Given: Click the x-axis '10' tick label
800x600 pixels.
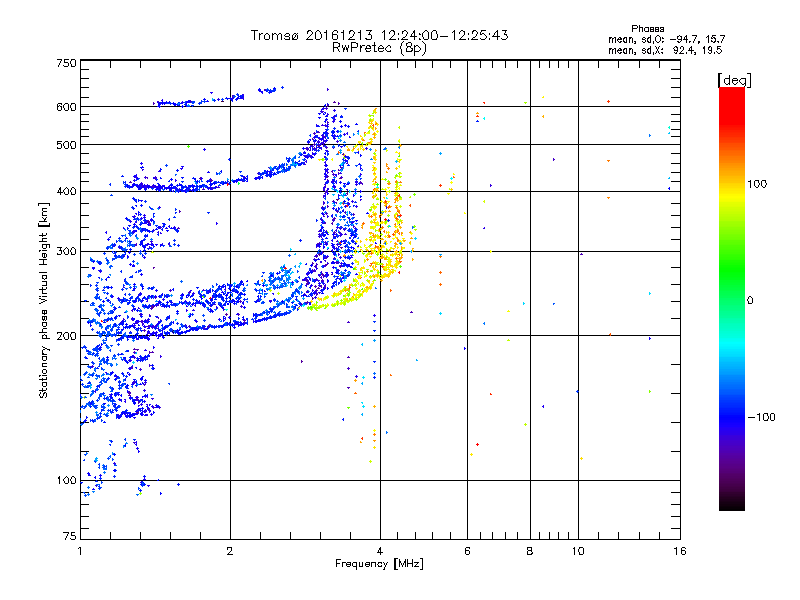Looking at the screenshot, I should pos(578,551).
